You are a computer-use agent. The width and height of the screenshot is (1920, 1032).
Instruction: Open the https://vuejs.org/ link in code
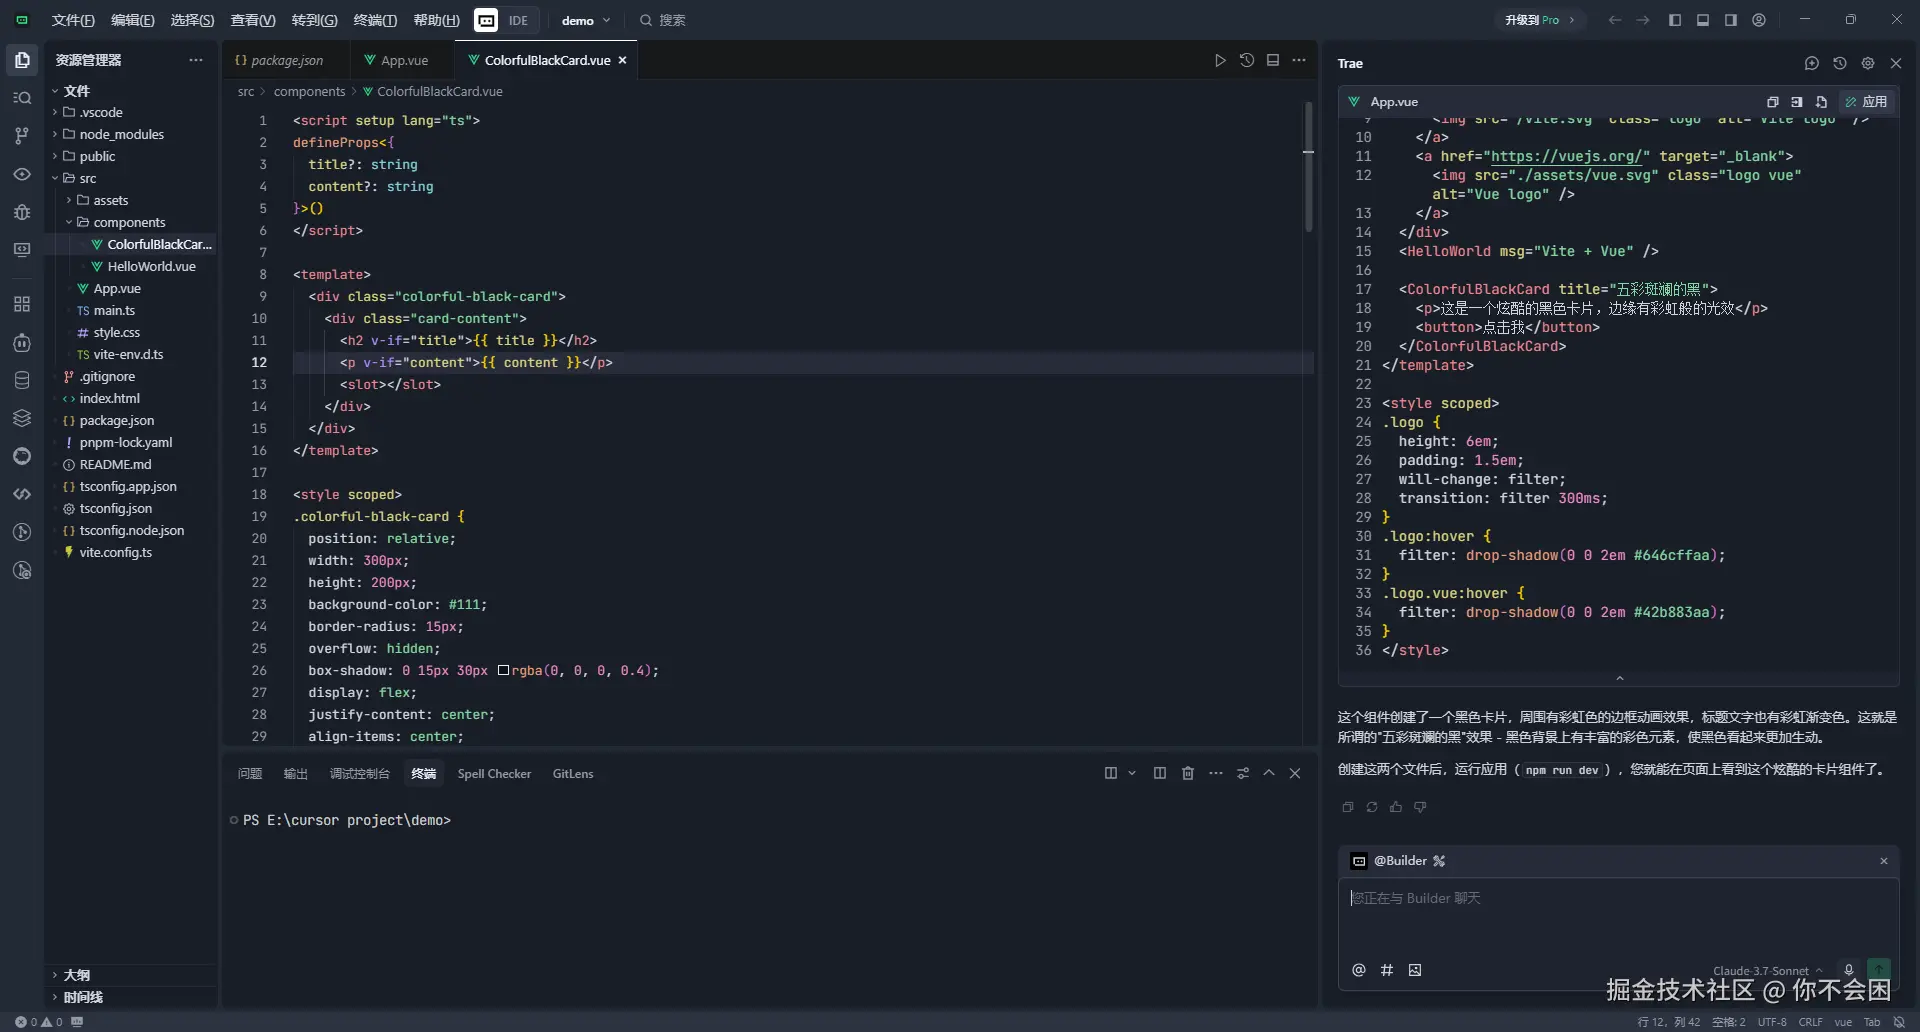[1566, 156]
